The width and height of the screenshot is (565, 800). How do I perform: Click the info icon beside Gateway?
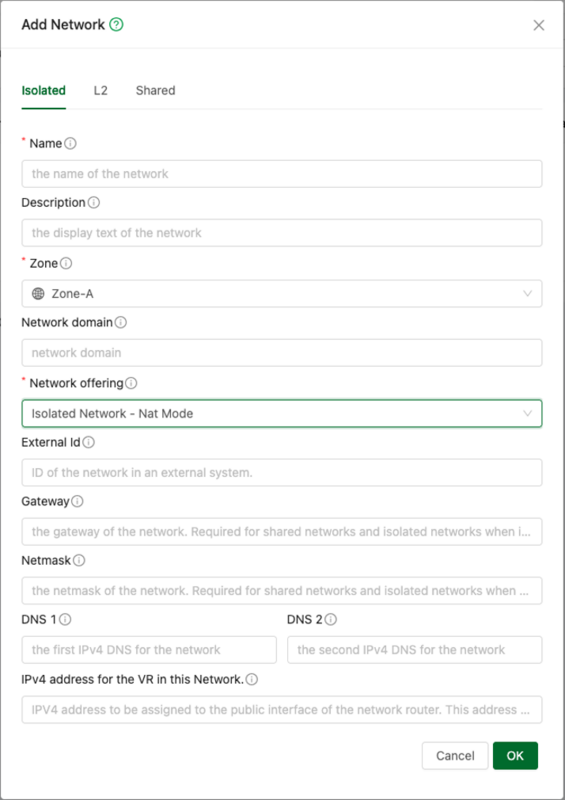tap(77, 502)
